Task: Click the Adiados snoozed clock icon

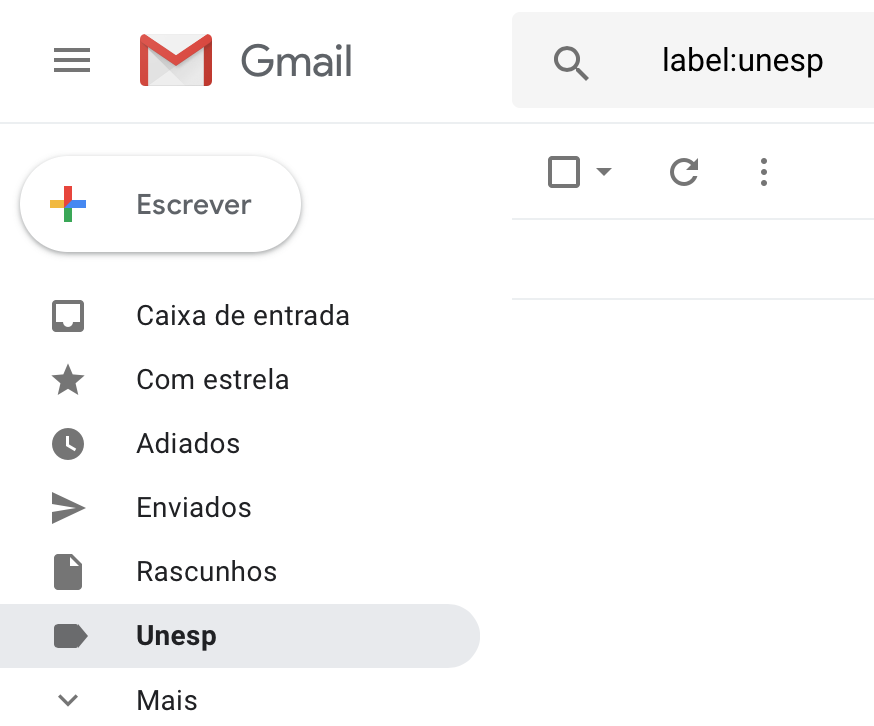Action: click(x=67, y=444)
